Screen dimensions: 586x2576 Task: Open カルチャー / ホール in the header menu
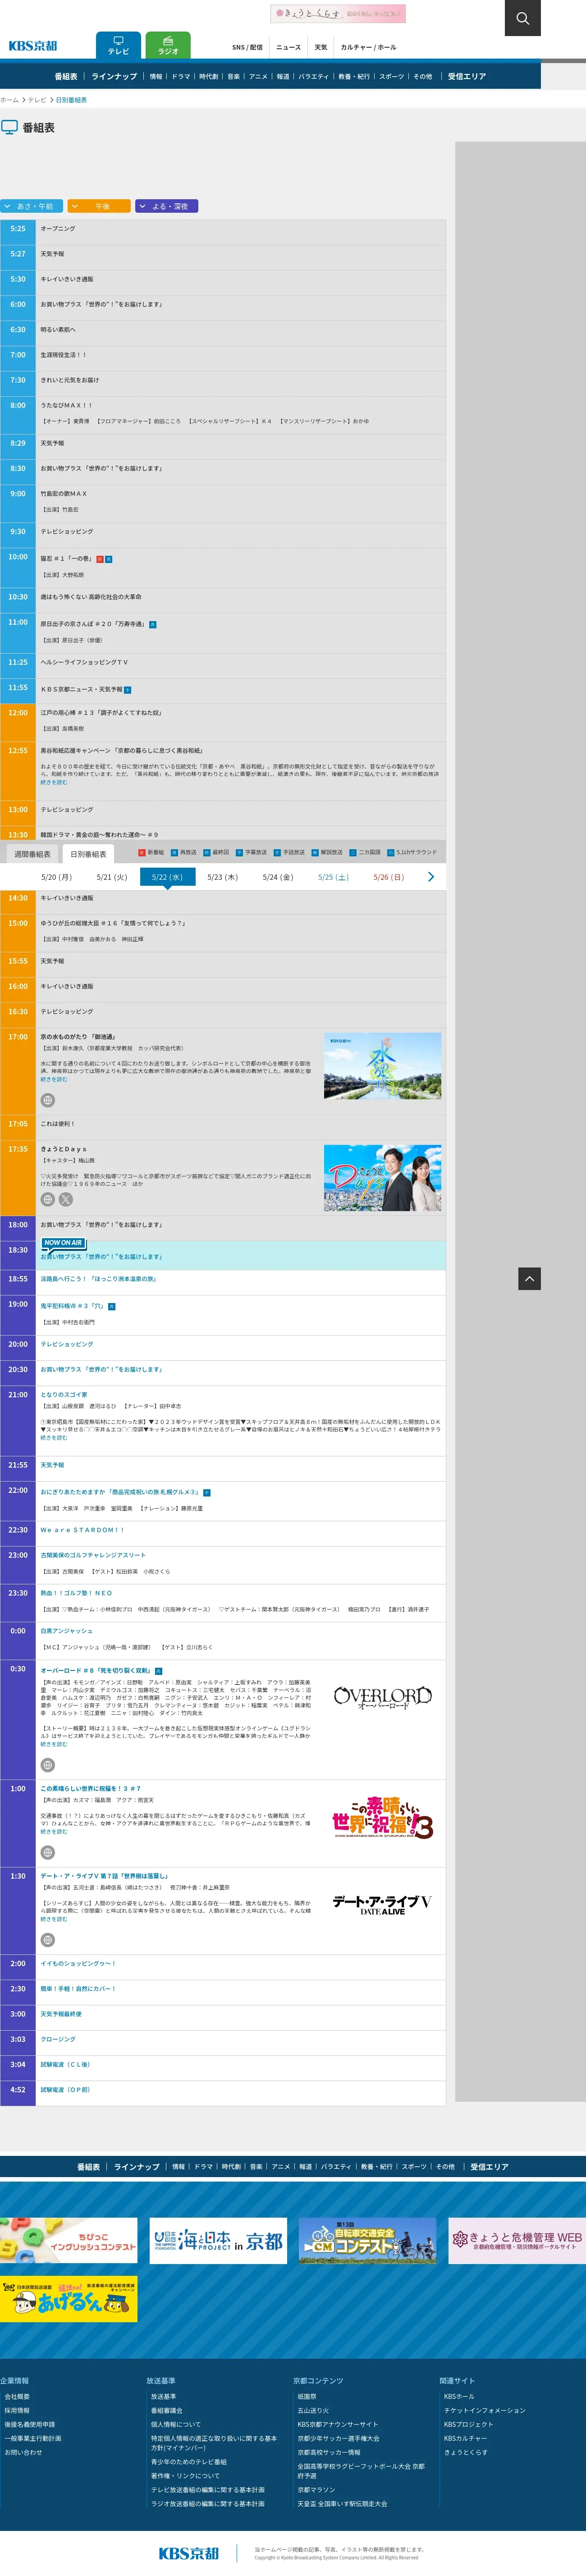[x=368, y=47]
